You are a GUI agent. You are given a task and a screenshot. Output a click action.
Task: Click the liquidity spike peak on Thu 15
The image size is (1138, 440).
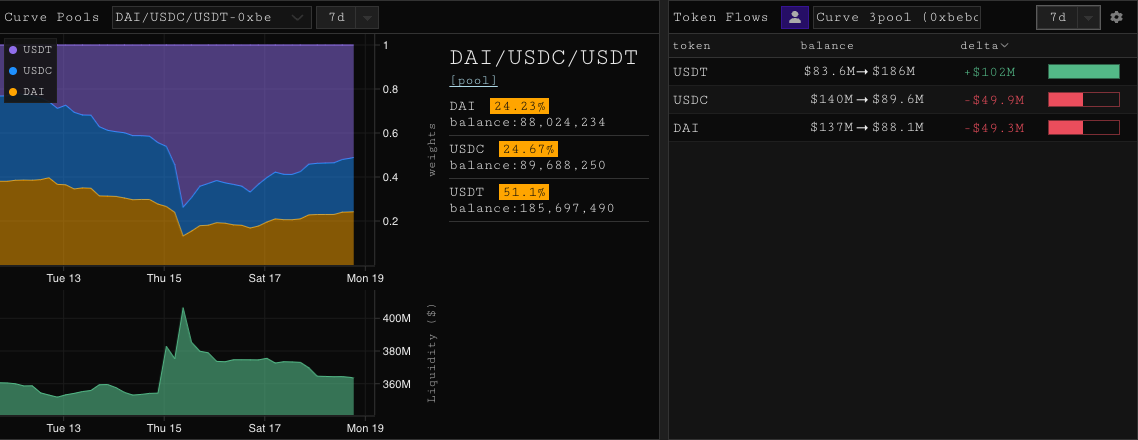(x=183, y=309)
